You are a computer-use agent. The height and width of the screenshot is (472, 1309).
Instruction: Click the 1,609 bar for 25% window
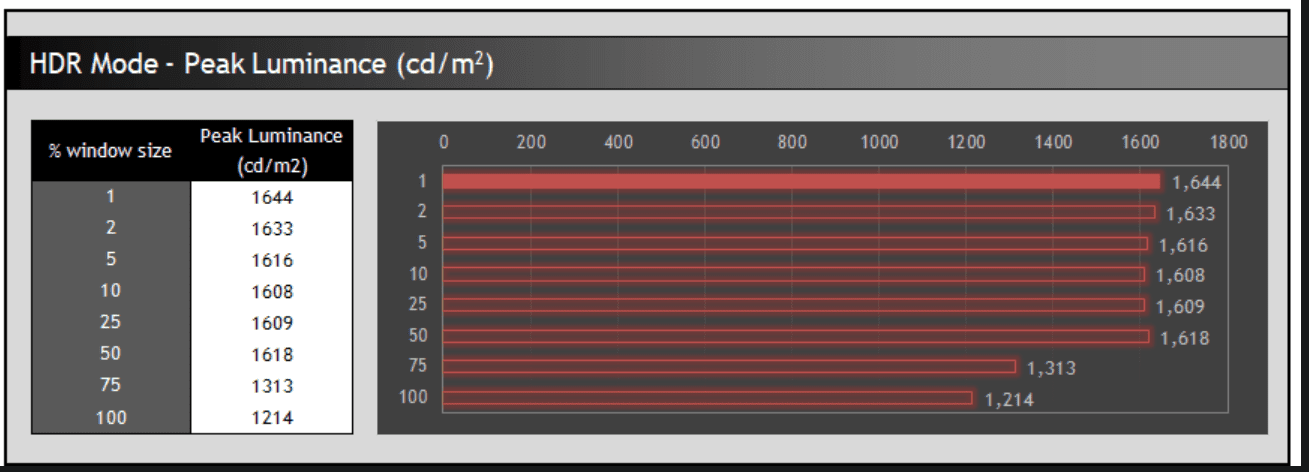(794, 305)
